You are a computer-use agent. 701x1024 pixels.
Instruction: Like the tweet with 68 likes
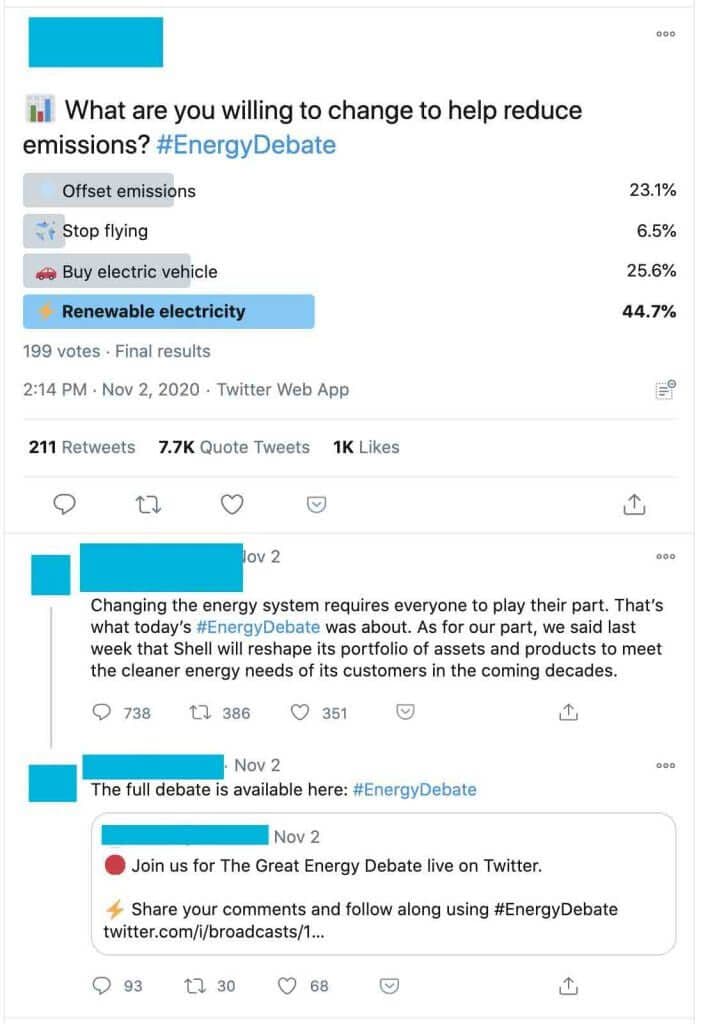pyautogui.click(x=288, y=986)
